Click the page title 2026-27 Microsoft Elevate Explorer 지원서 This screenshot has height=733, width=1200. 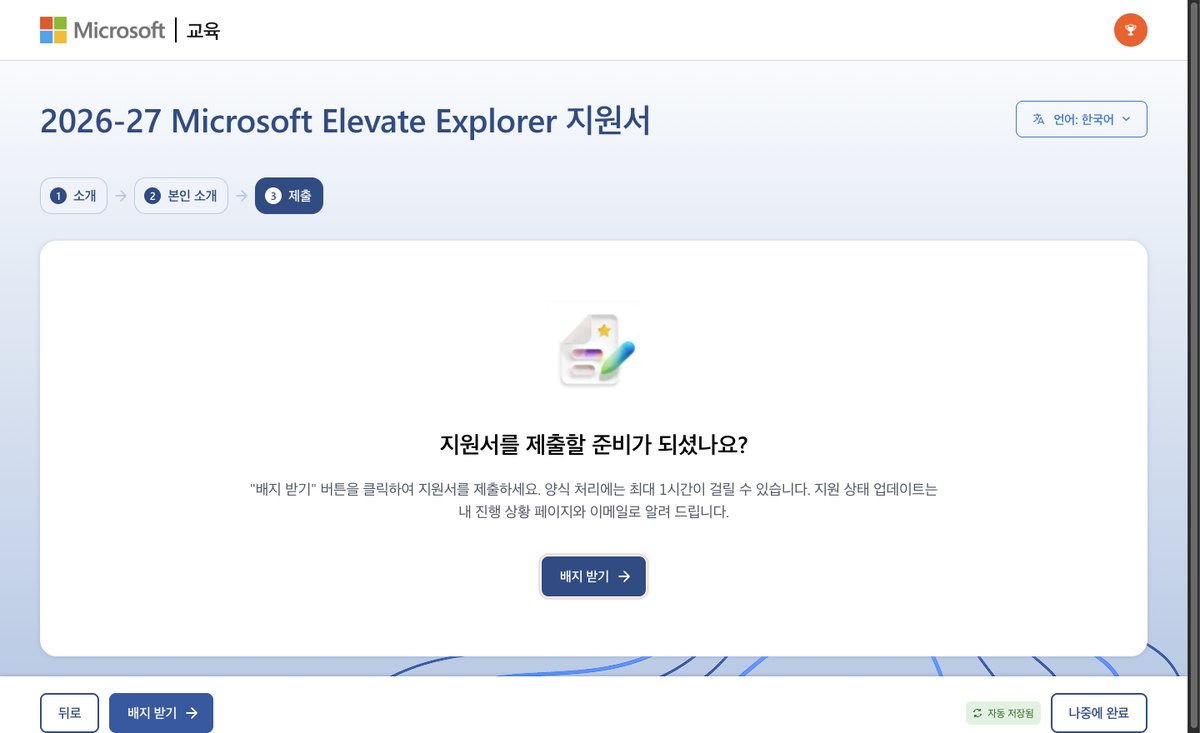pos(345,121)
